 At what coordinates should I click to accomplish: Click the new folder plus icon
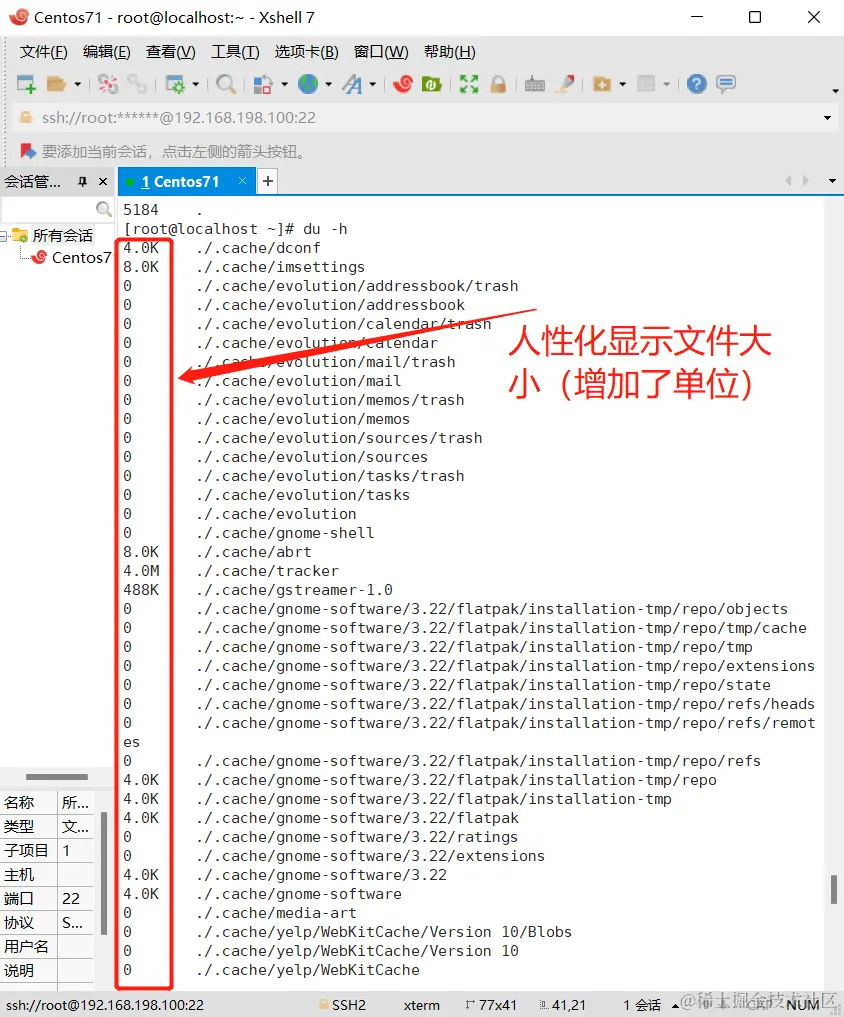(x=602, y=84)
